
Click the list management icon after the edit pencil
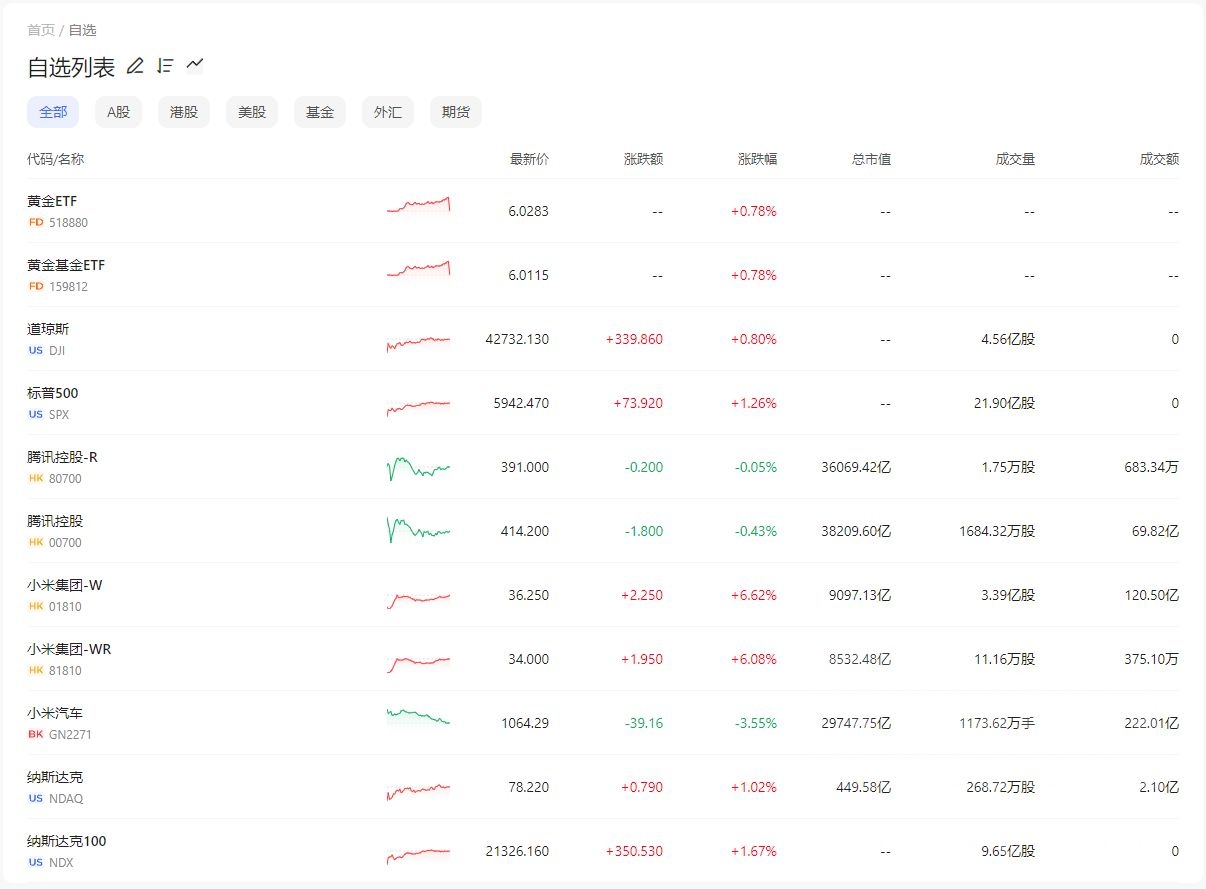click(x=165, y=65)
